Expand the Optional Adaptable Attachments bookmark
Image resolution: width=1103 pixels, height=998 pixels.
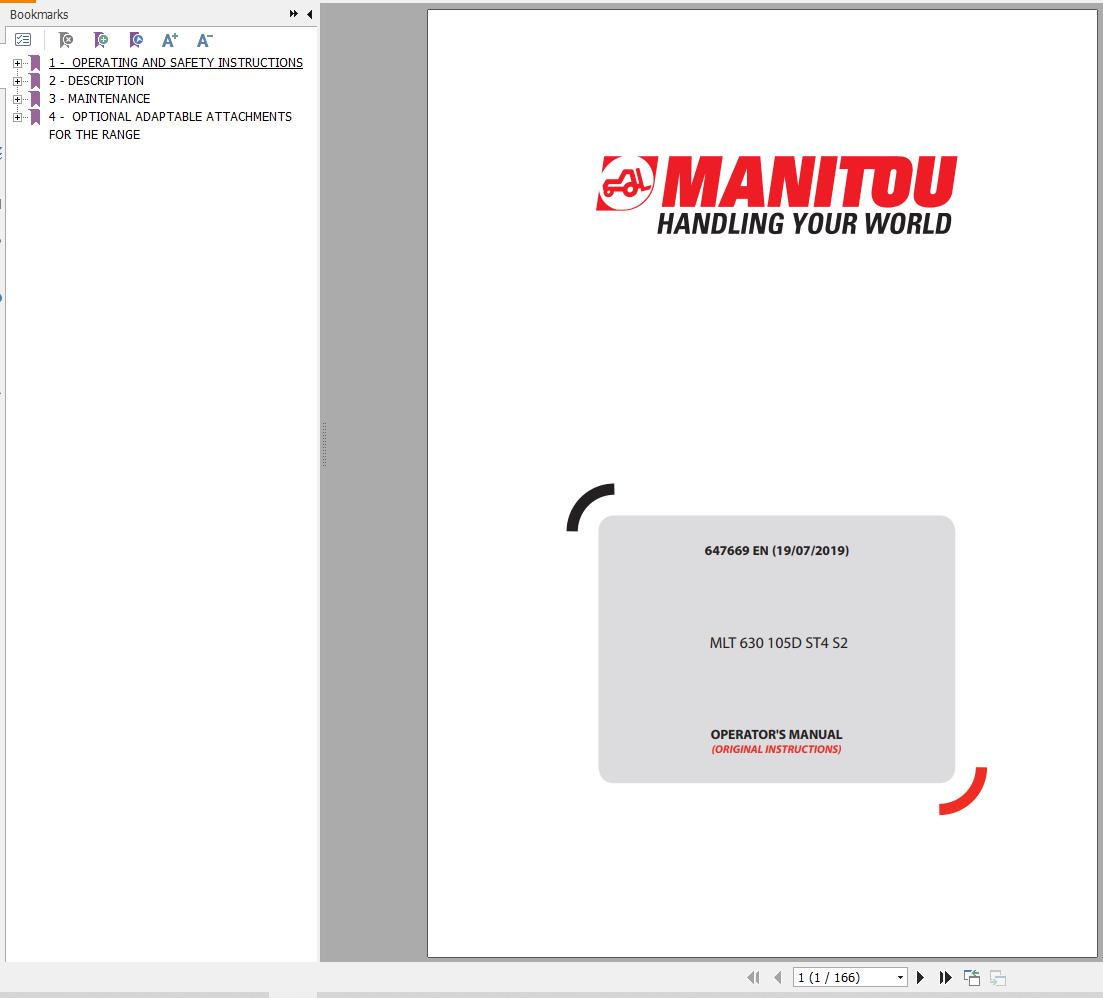point(18,117)
